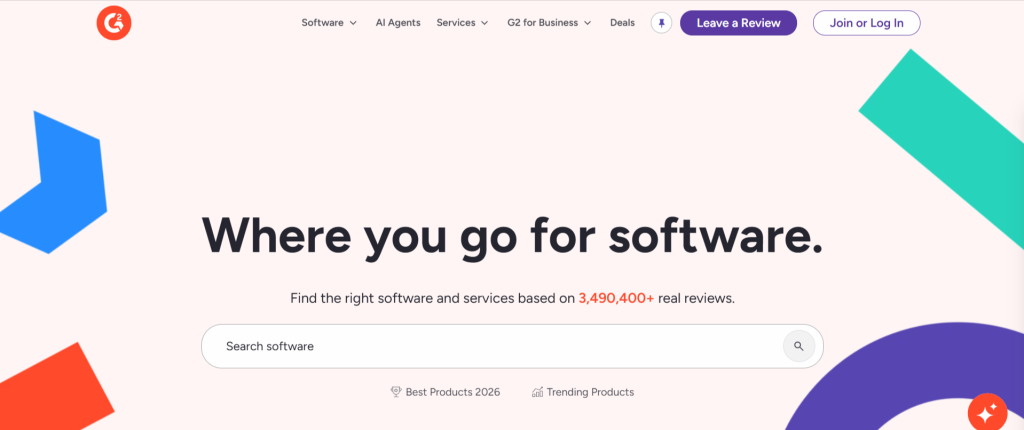1024x430 pixels.
Task: Click the Join or Log In button
Action: tap(867, 23)
